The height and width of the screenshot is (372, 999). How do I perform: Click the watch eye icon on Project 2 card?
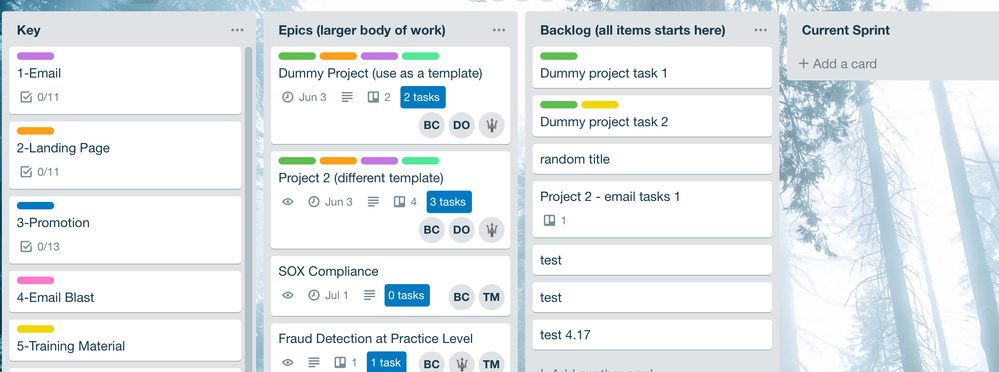point(288,202)
